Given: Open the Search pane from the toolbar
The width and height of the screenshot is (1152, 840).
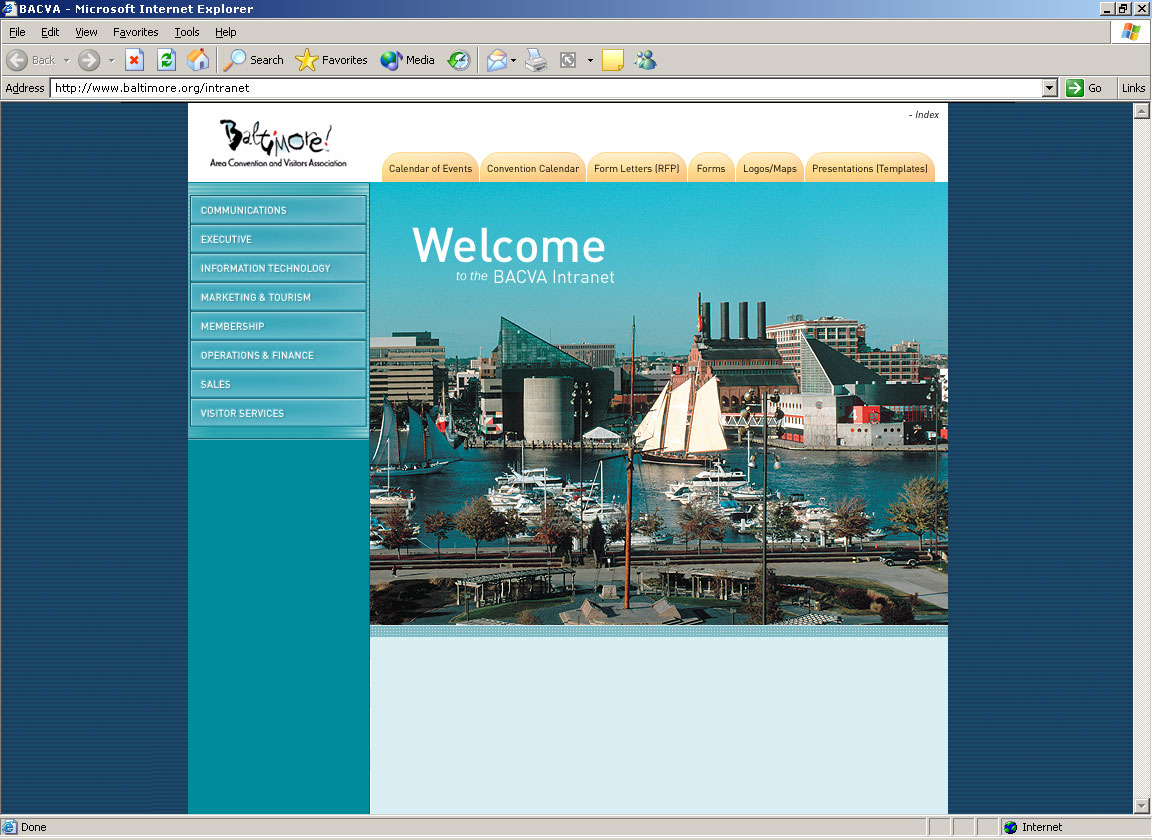Looking at the screenshot, I should coord(254,60).
